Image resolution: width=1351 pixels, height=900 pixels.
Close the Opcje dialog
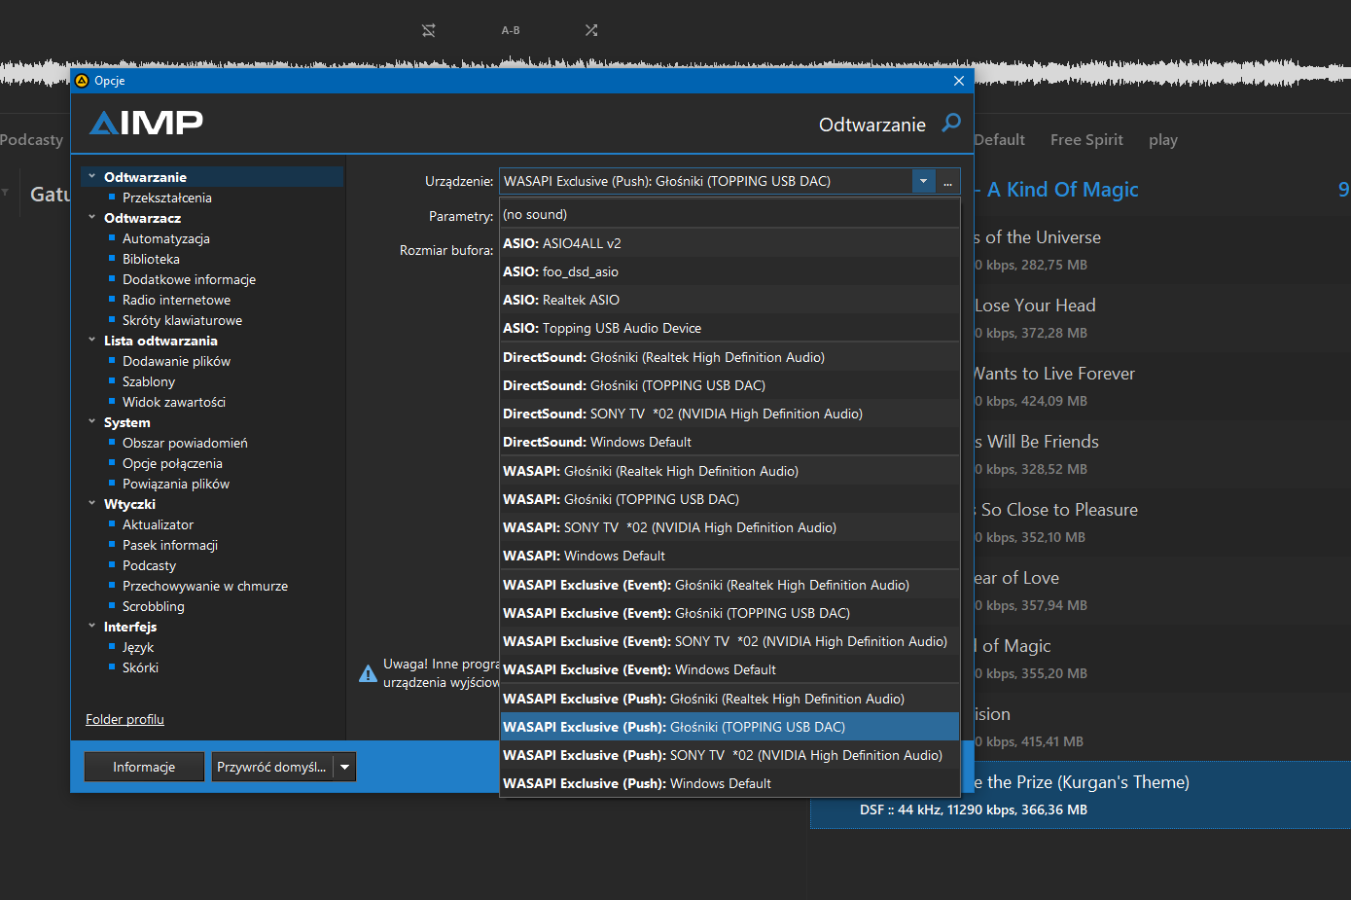coord(959,81)
